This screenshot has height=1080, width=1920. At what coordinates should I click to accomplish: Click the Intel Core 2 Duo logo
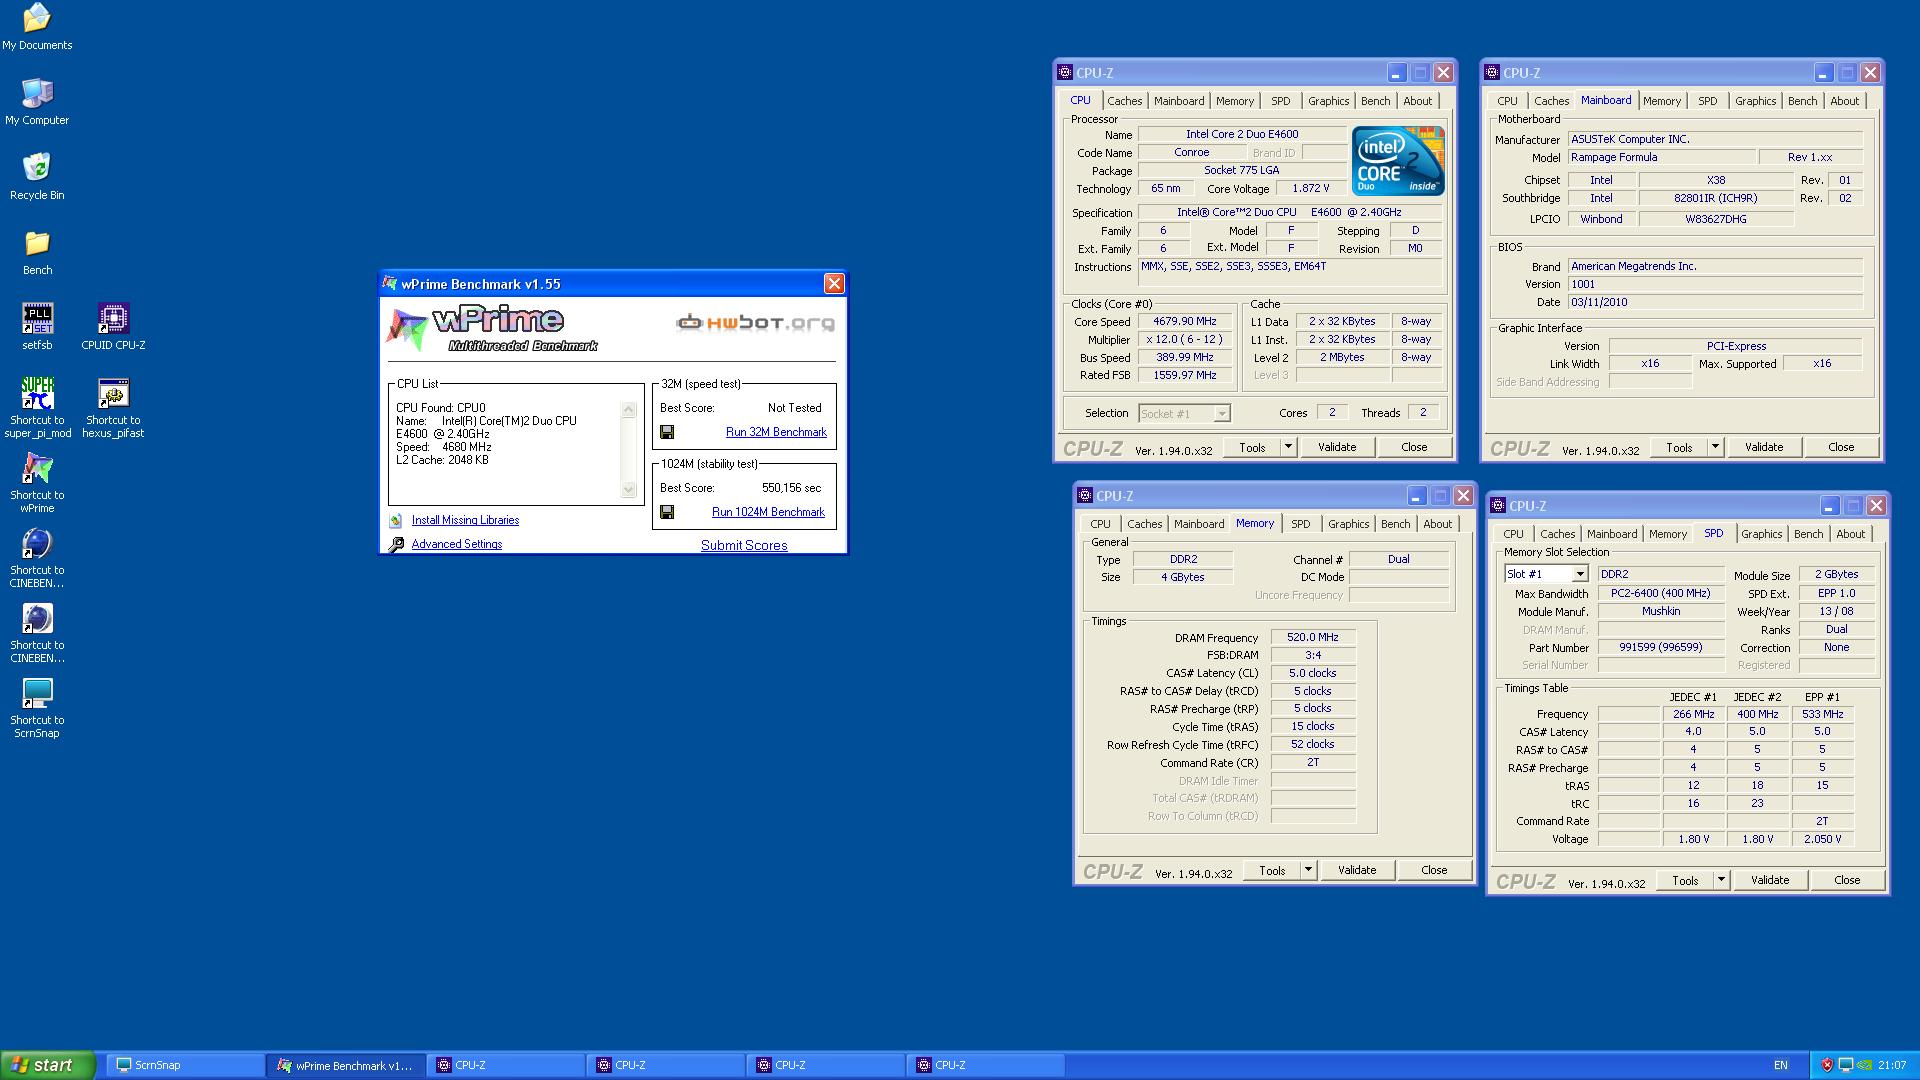pyautogui.click(x=1398, y=160)
